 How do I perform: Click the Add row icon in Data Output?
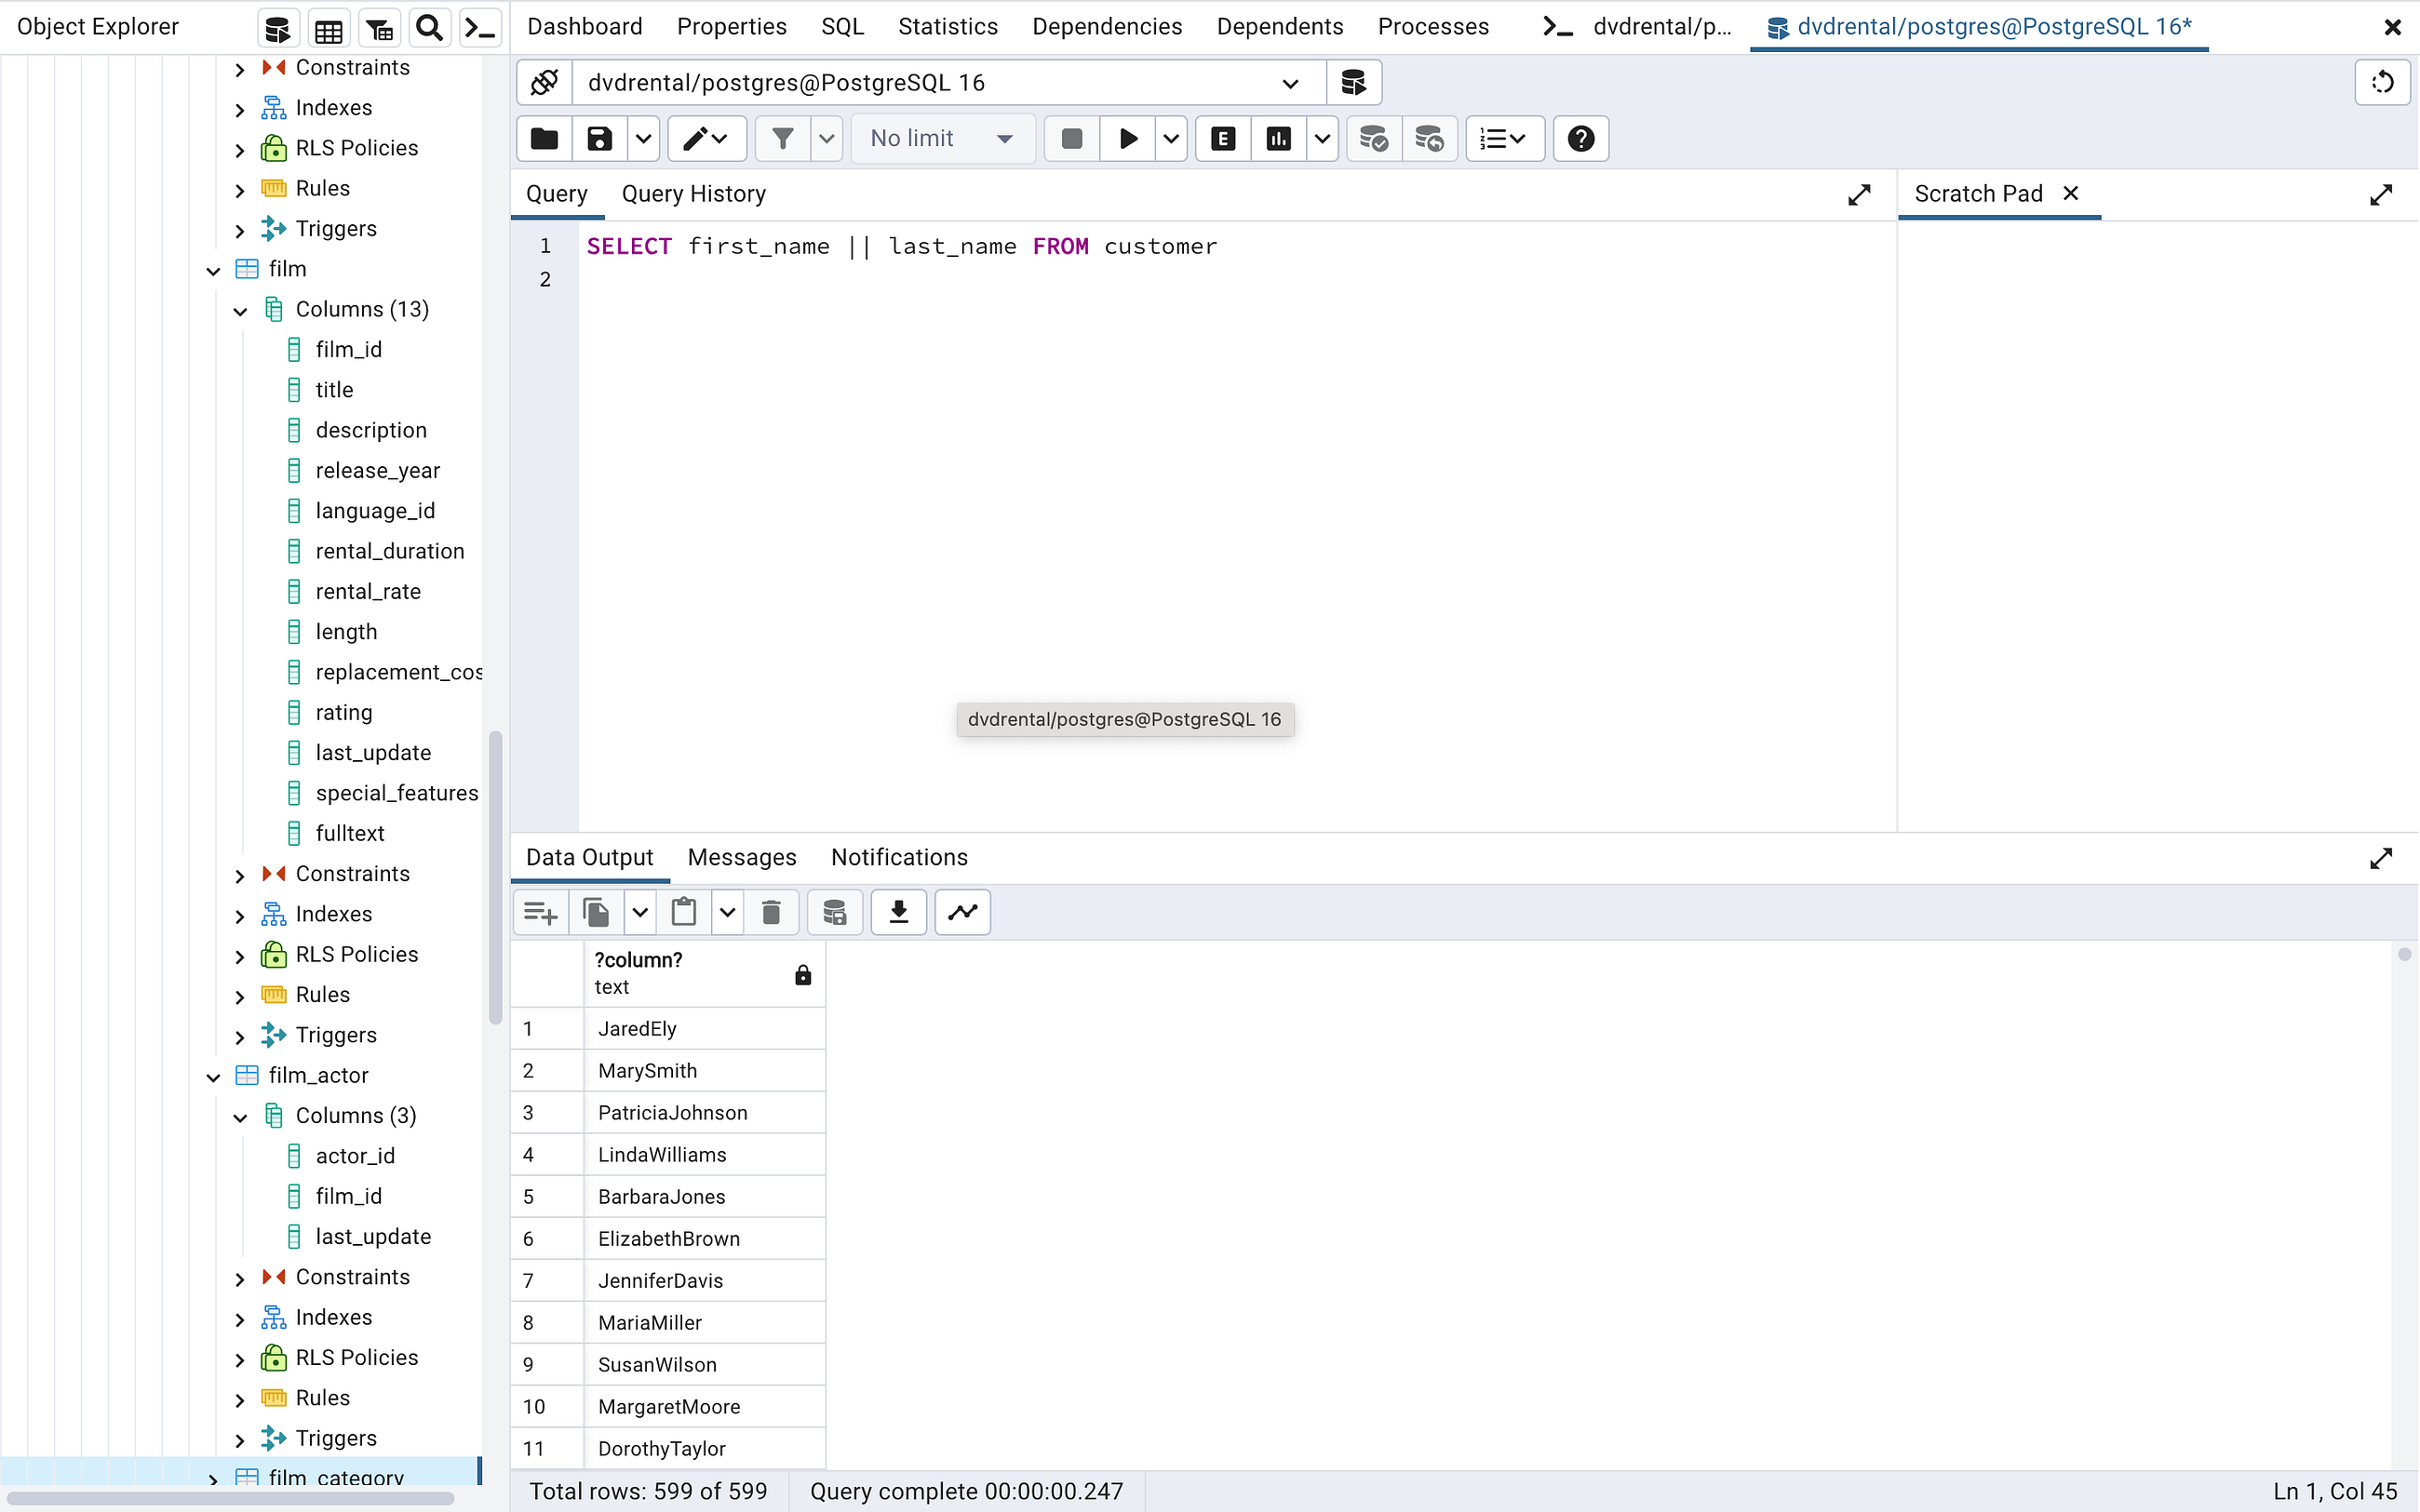[x=541, y=912]
